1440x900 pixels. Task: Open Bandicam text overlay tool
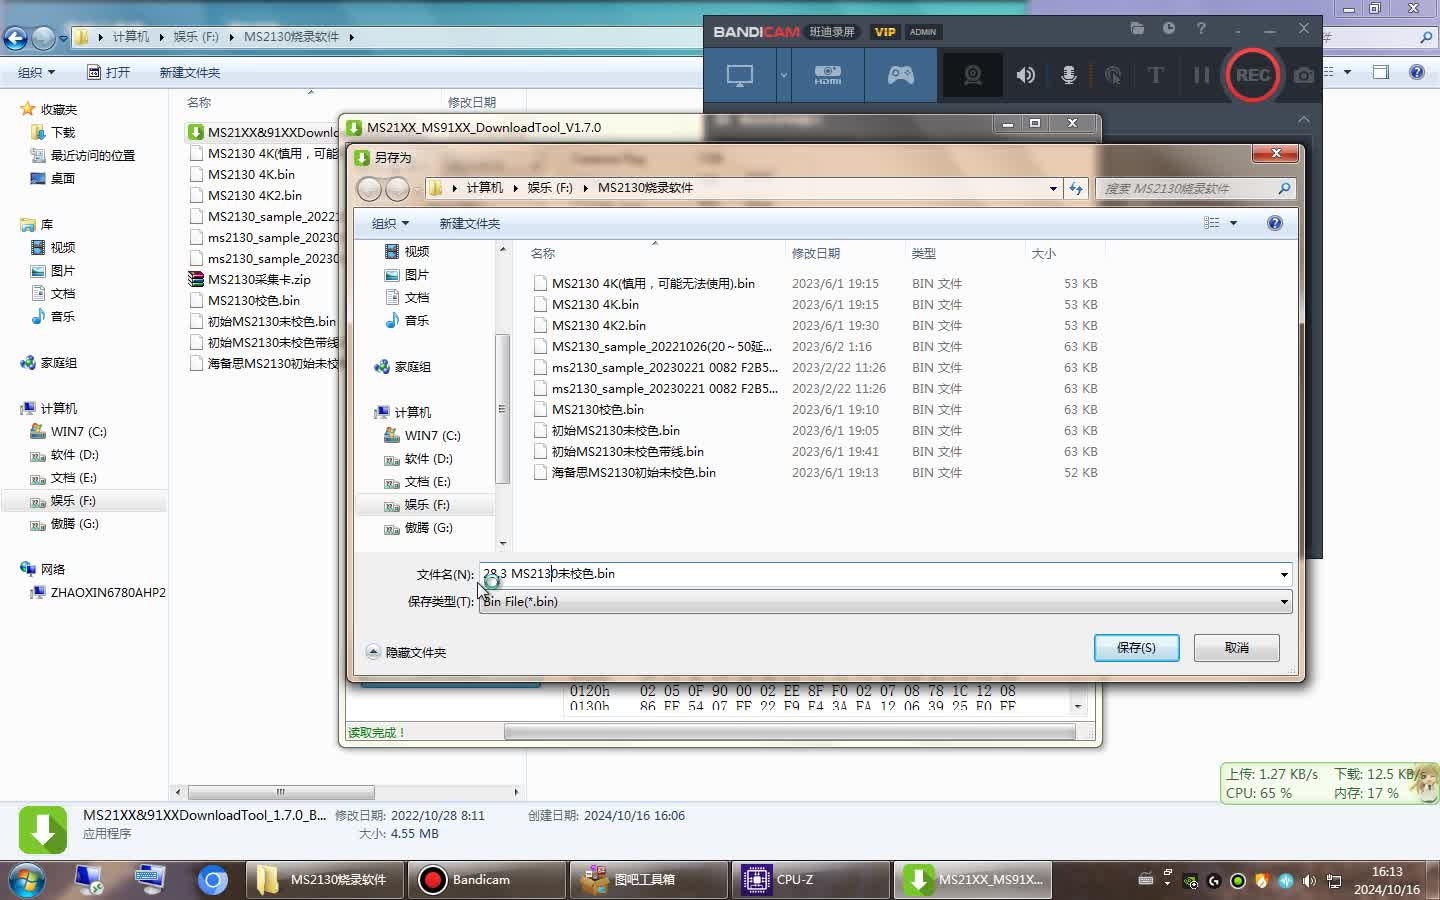tap(1155, 75)
